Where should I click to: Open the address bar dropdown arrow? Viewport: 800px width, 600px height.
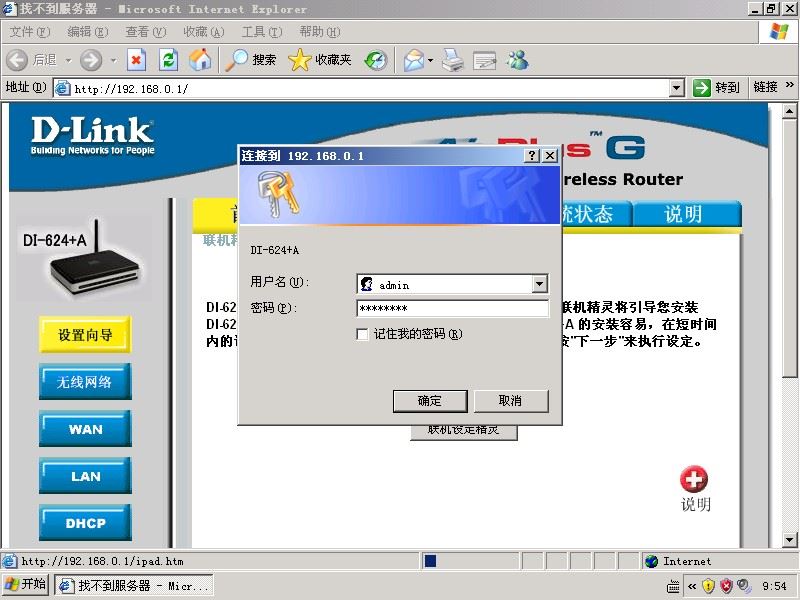click(677, 88)
